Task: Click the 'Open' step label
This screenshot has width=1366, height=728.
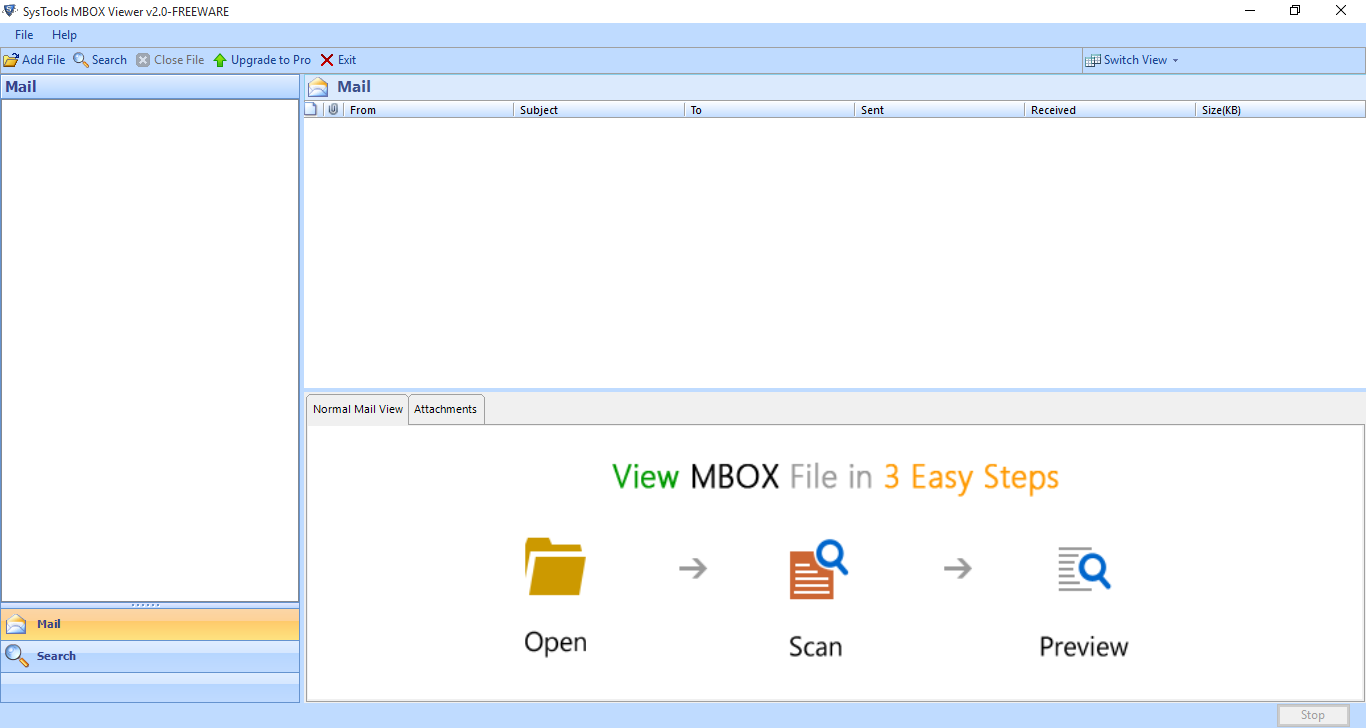Action: tap(555, 643)
